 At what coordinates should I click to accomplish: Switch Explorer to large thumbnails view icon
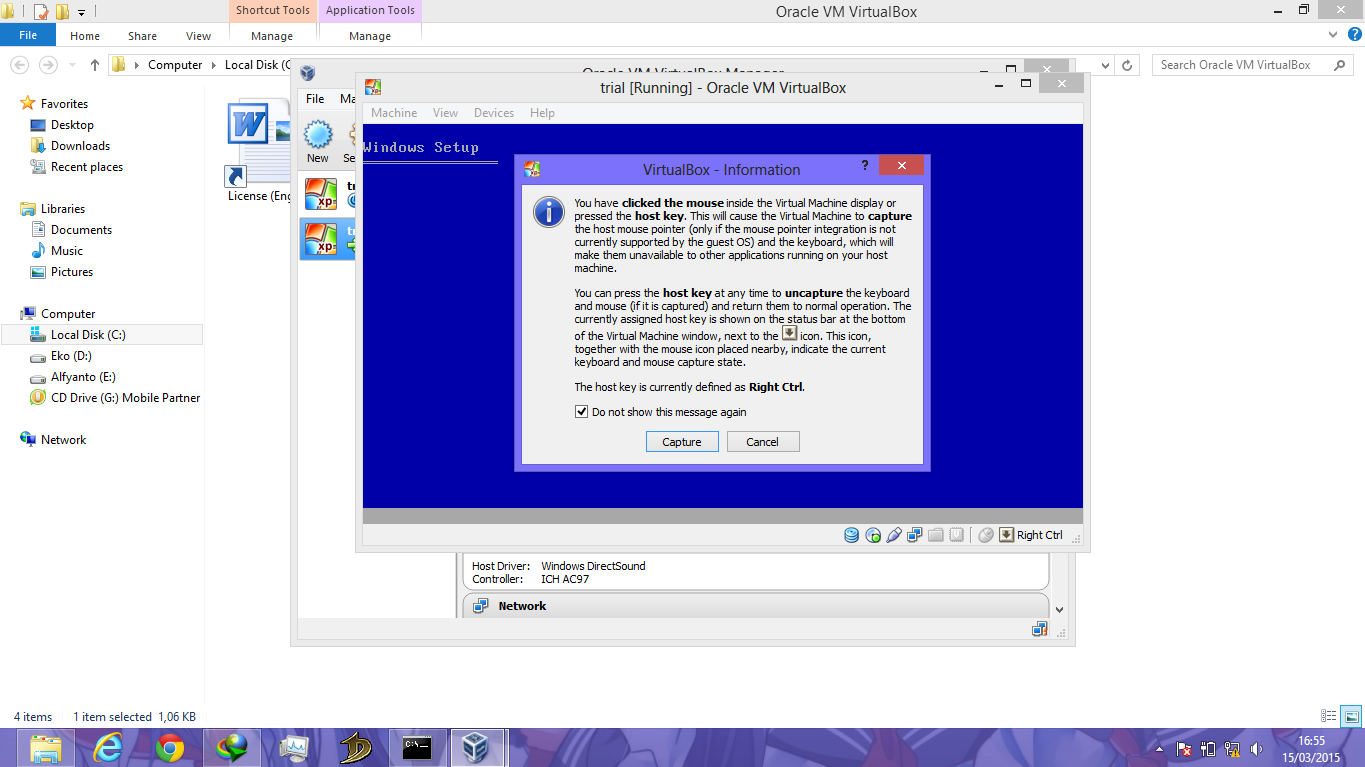click(1351, 716)
